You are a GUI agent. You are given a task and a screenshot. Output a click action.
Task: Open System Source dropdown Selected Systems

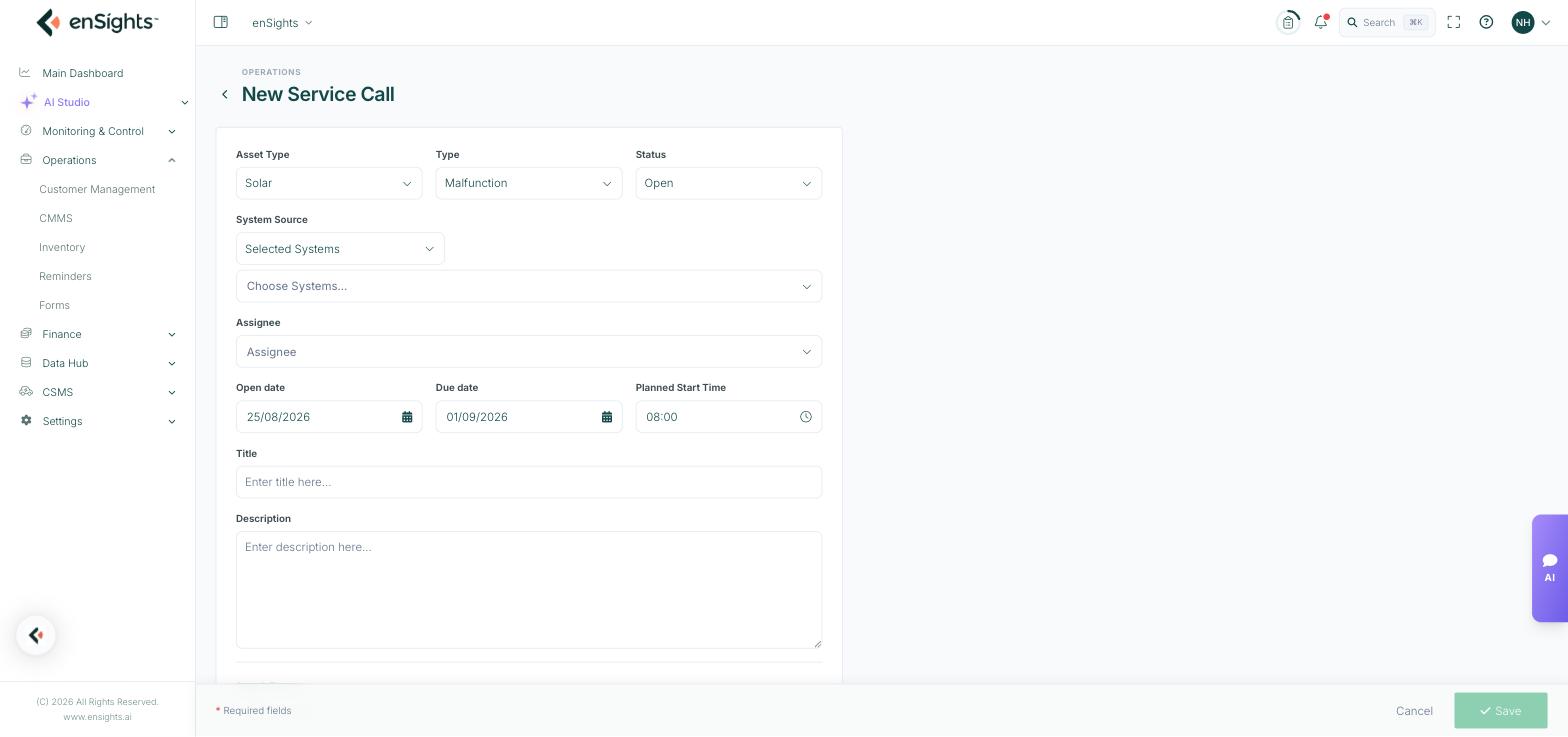click(x=340, y=249)
